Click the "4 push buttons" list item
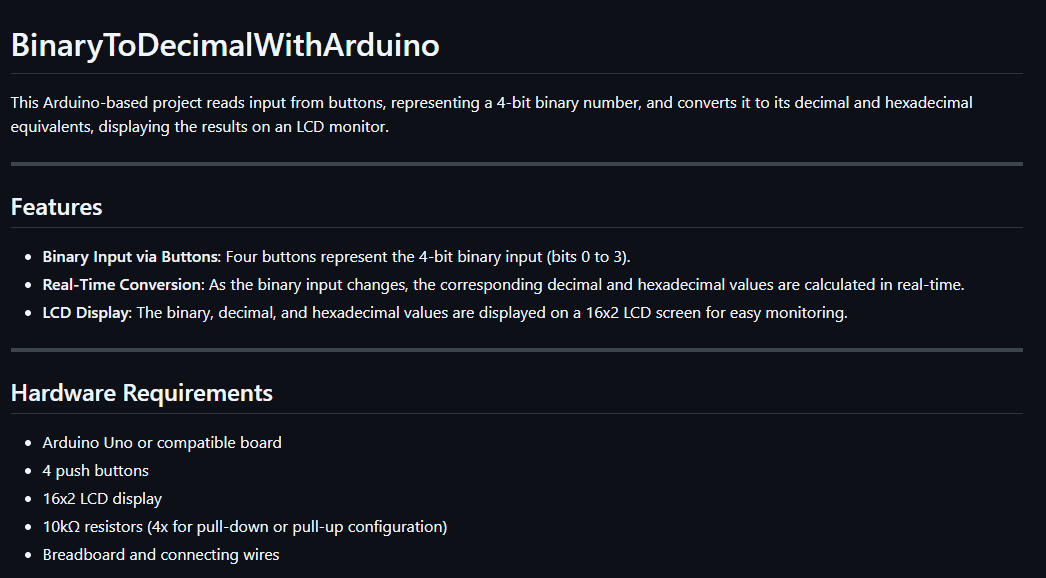1046x578 pixels. [x=95, y=470]
